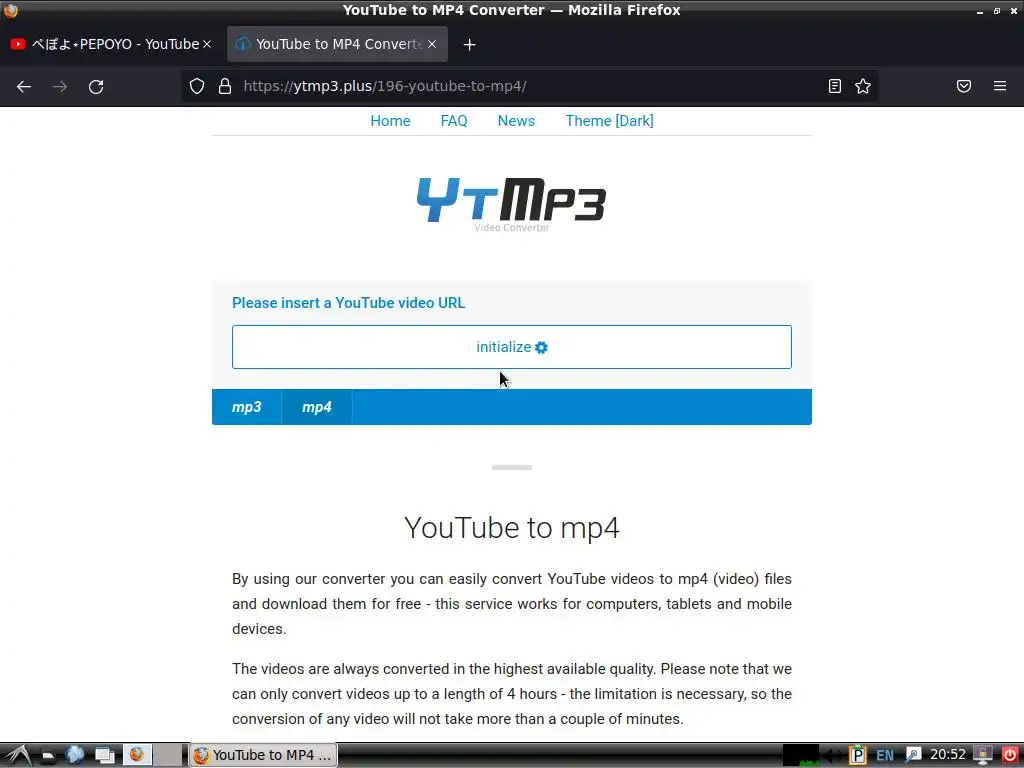The image size is (1024, 768).
Task: Open the system start menu icon
Action: click(18, 755)
